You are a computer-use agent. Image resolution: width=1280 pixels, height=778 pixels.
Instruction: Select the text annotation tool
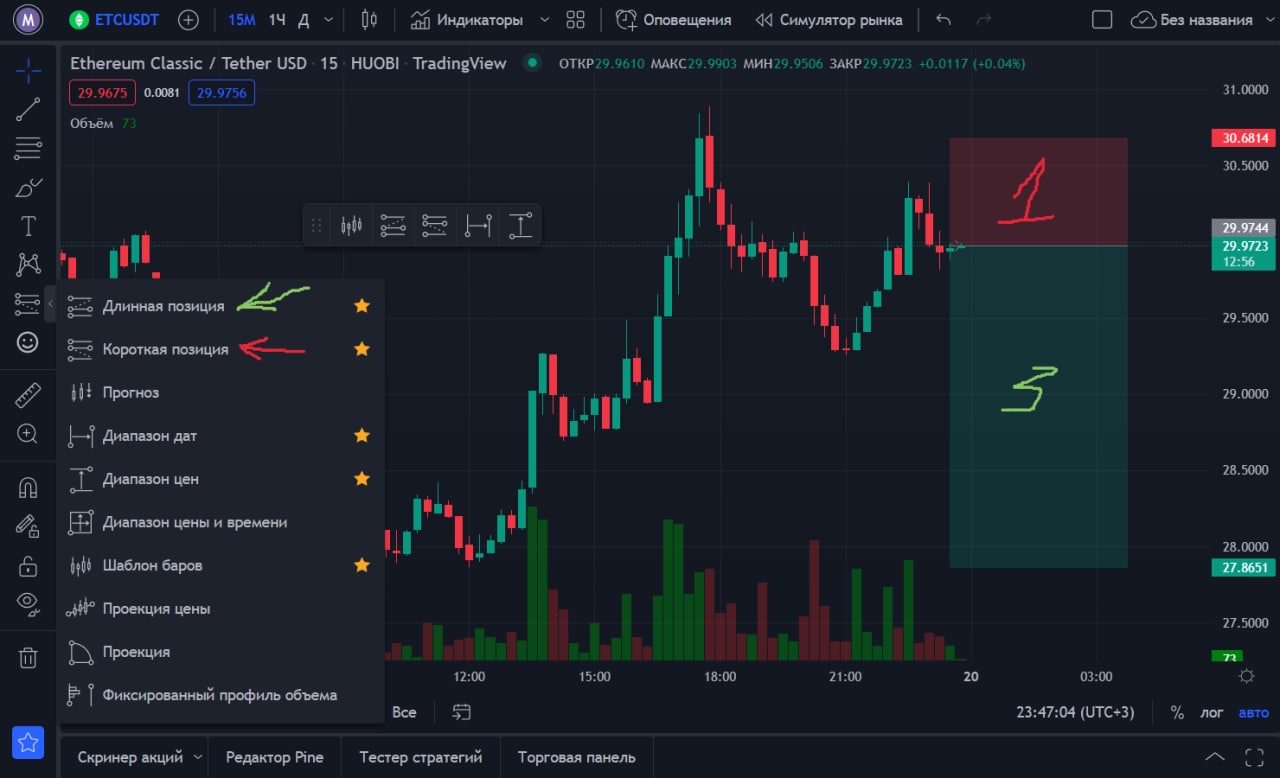28,226
